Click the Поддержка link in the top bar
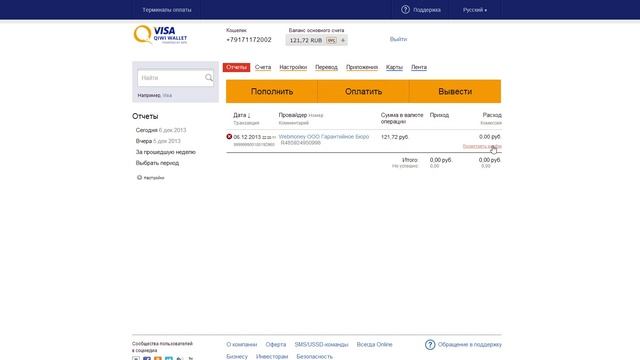The width and height of the screenshot is (640, 360). click(427, 10)
